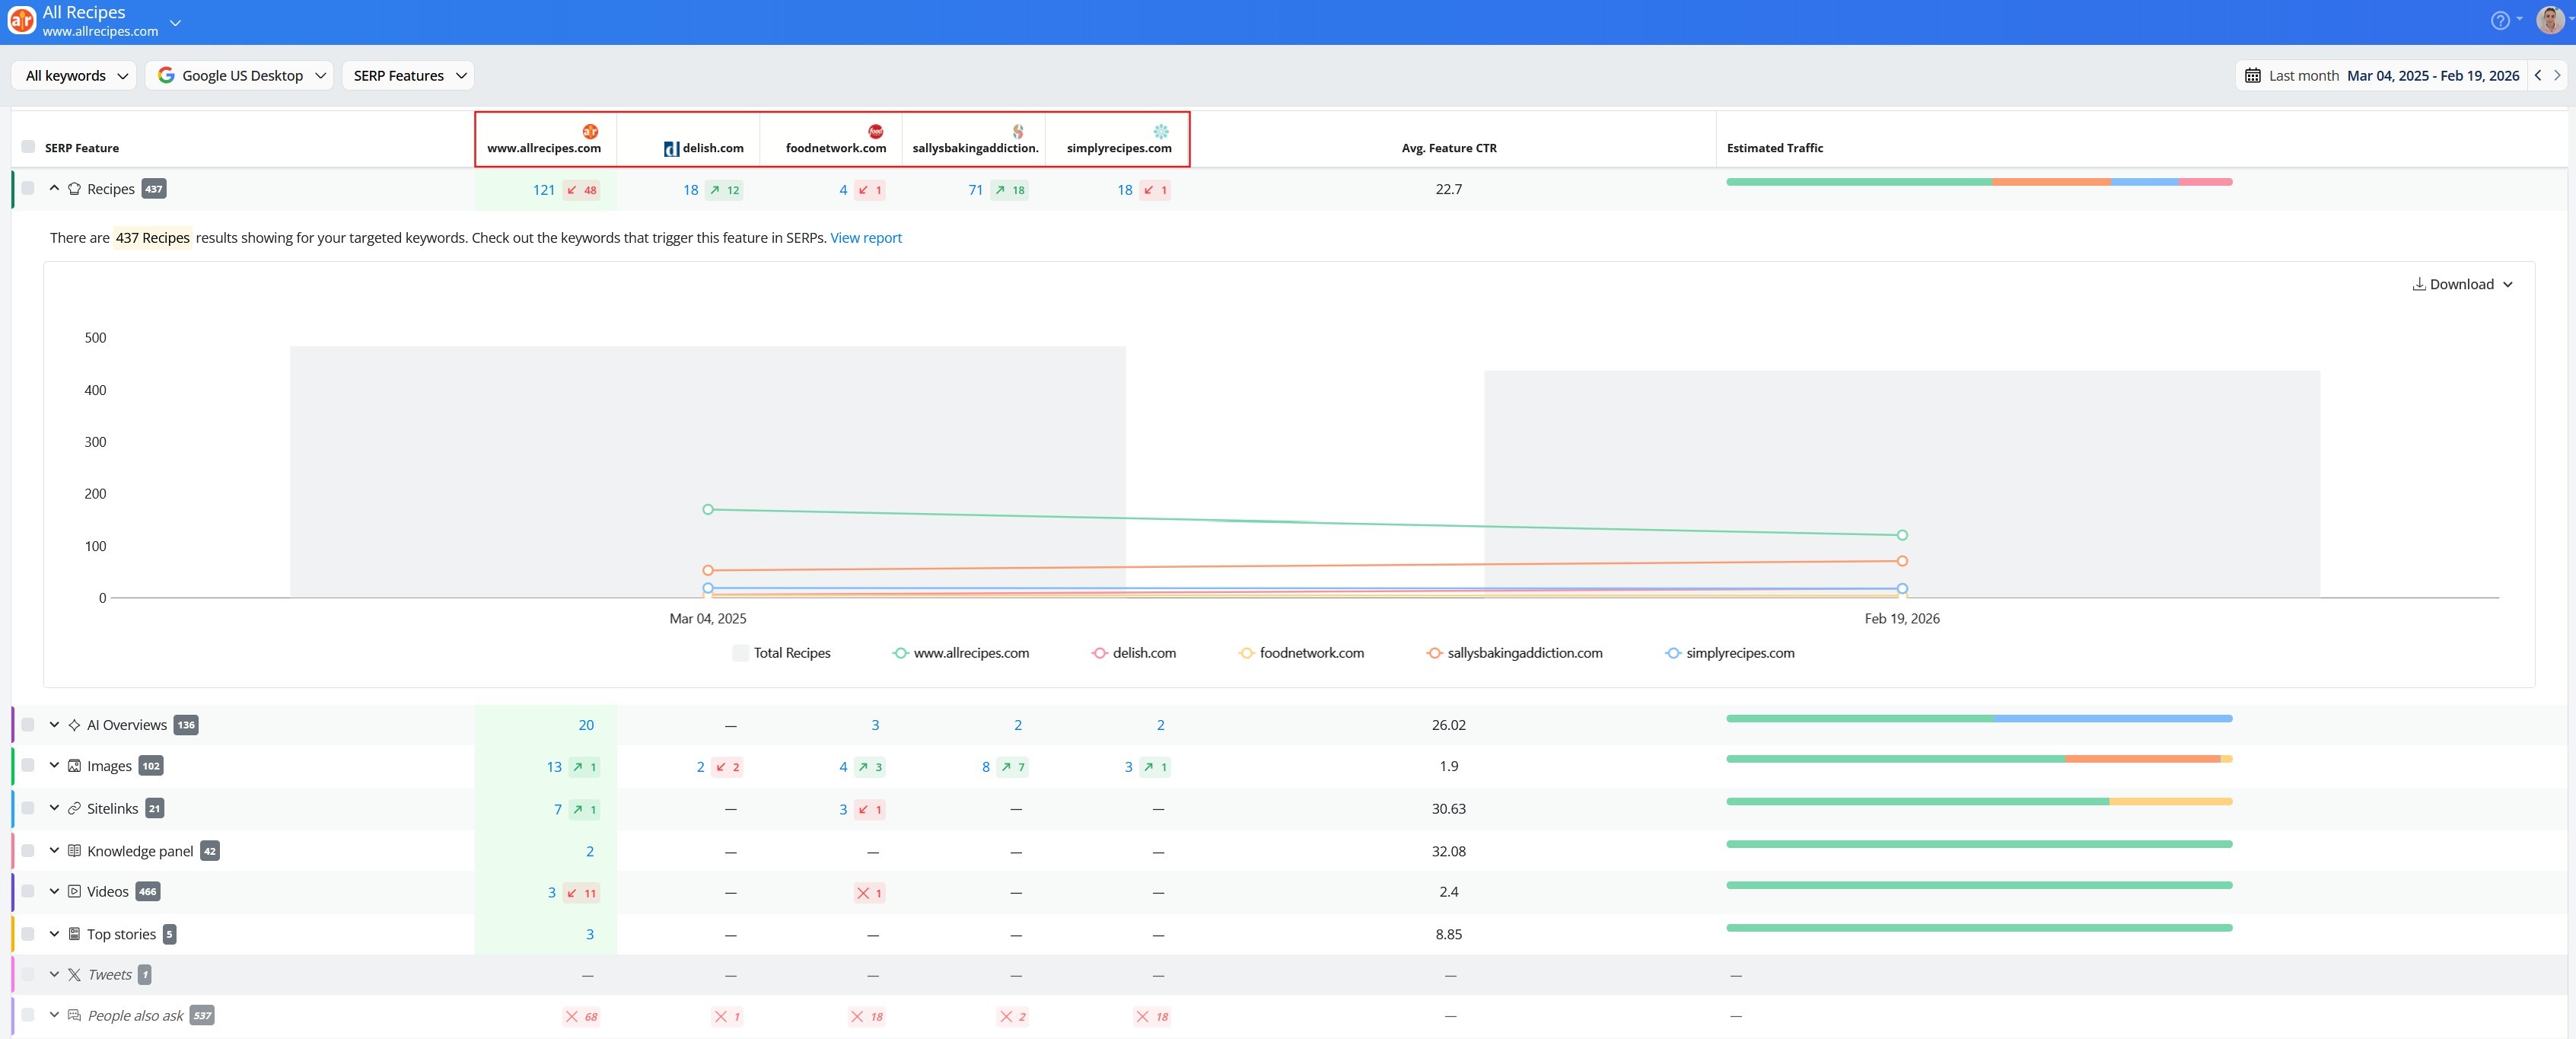Check the AI Overviews row checkbox
This screenshot has height=1039, width=2576.
pos(28,724)
